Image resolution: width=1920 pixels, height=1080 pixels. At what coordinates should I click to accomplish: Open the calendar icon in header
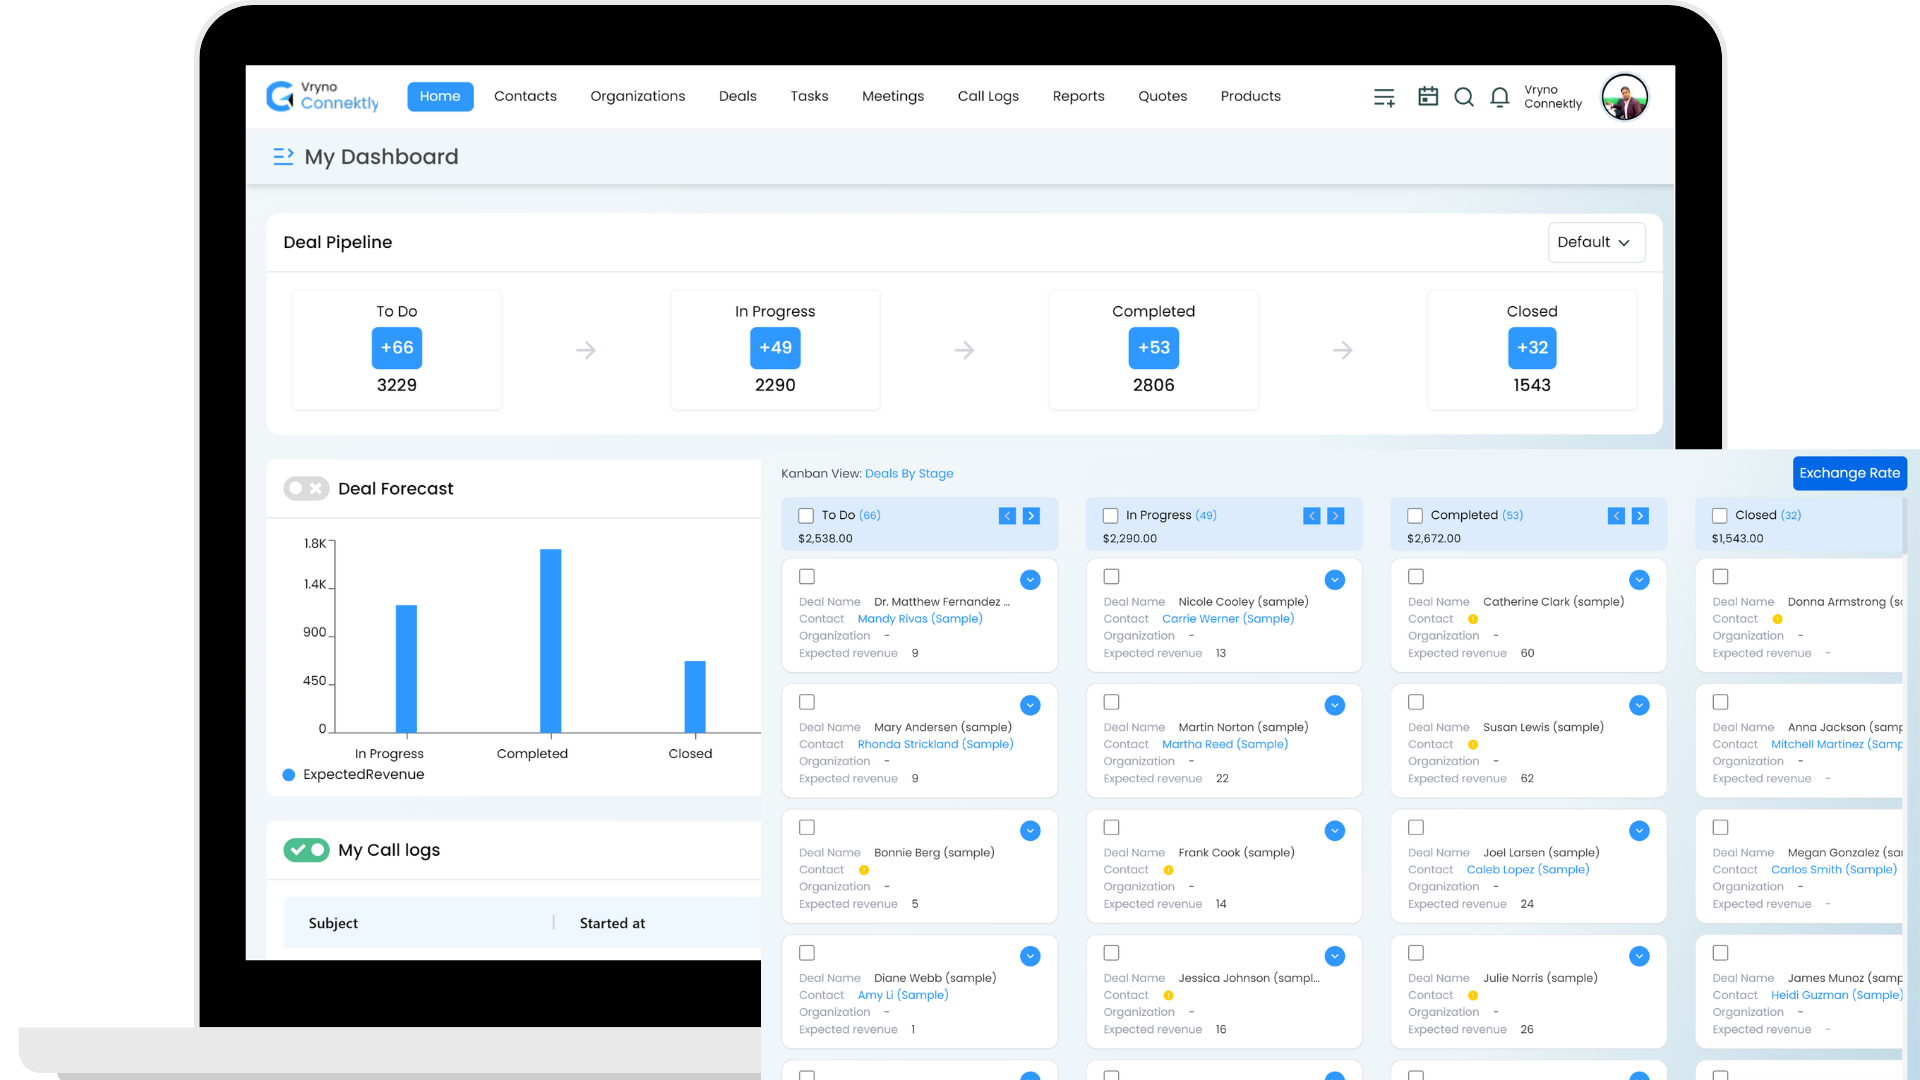click(x=1428, y=96)
